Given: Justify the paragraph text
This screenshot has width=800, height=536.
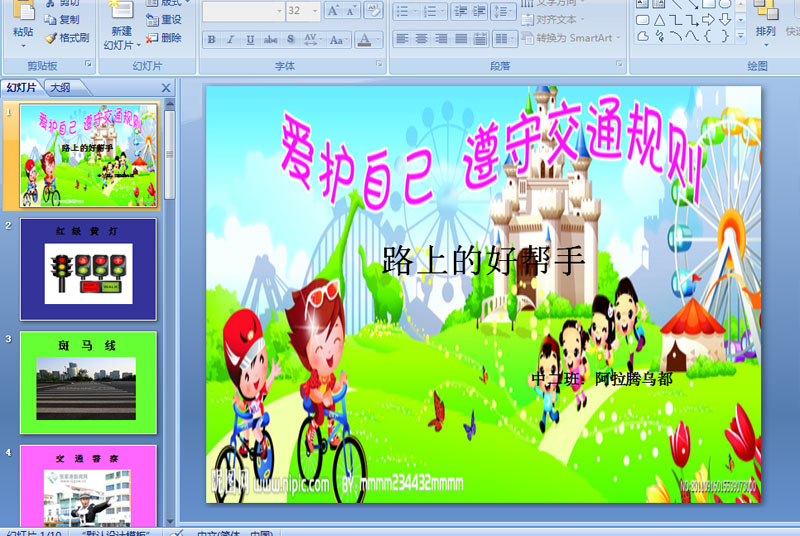Looking at the screenshot, I should pyautogui.click(x=461, y=39).
